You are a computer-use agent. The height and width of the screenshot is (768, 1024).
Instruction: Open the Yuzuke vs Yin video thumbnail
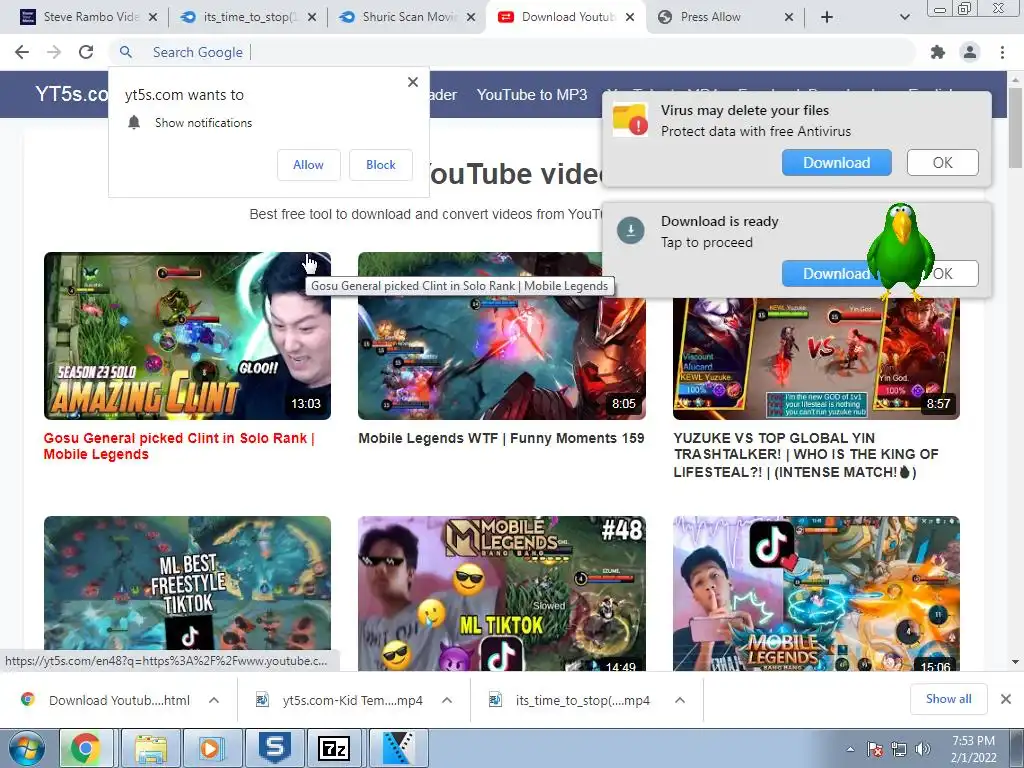coord(816,358)
